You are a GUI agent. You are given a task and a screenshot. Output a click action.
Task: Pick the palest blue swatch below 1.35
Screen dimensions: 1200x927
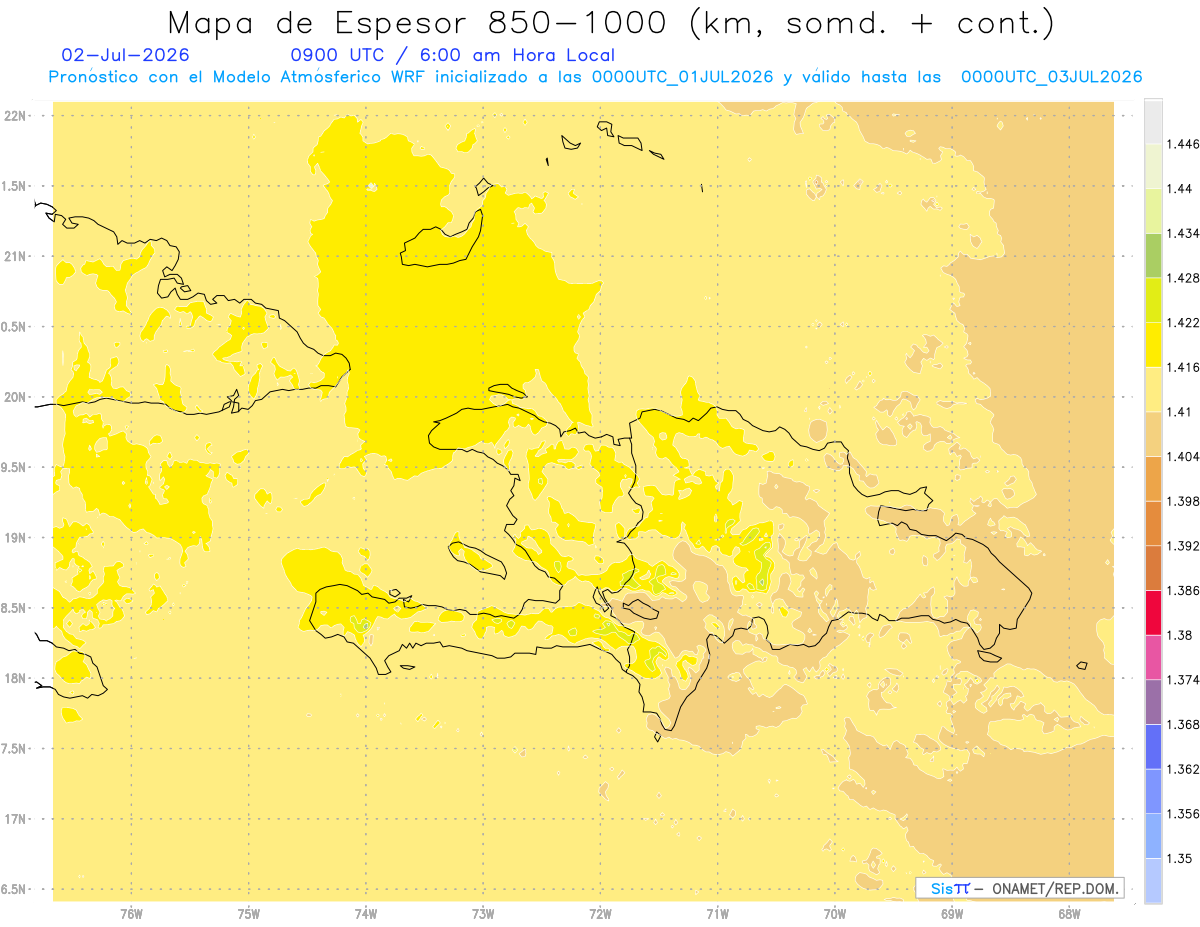pyautogui.click(x=1153, y=880)
